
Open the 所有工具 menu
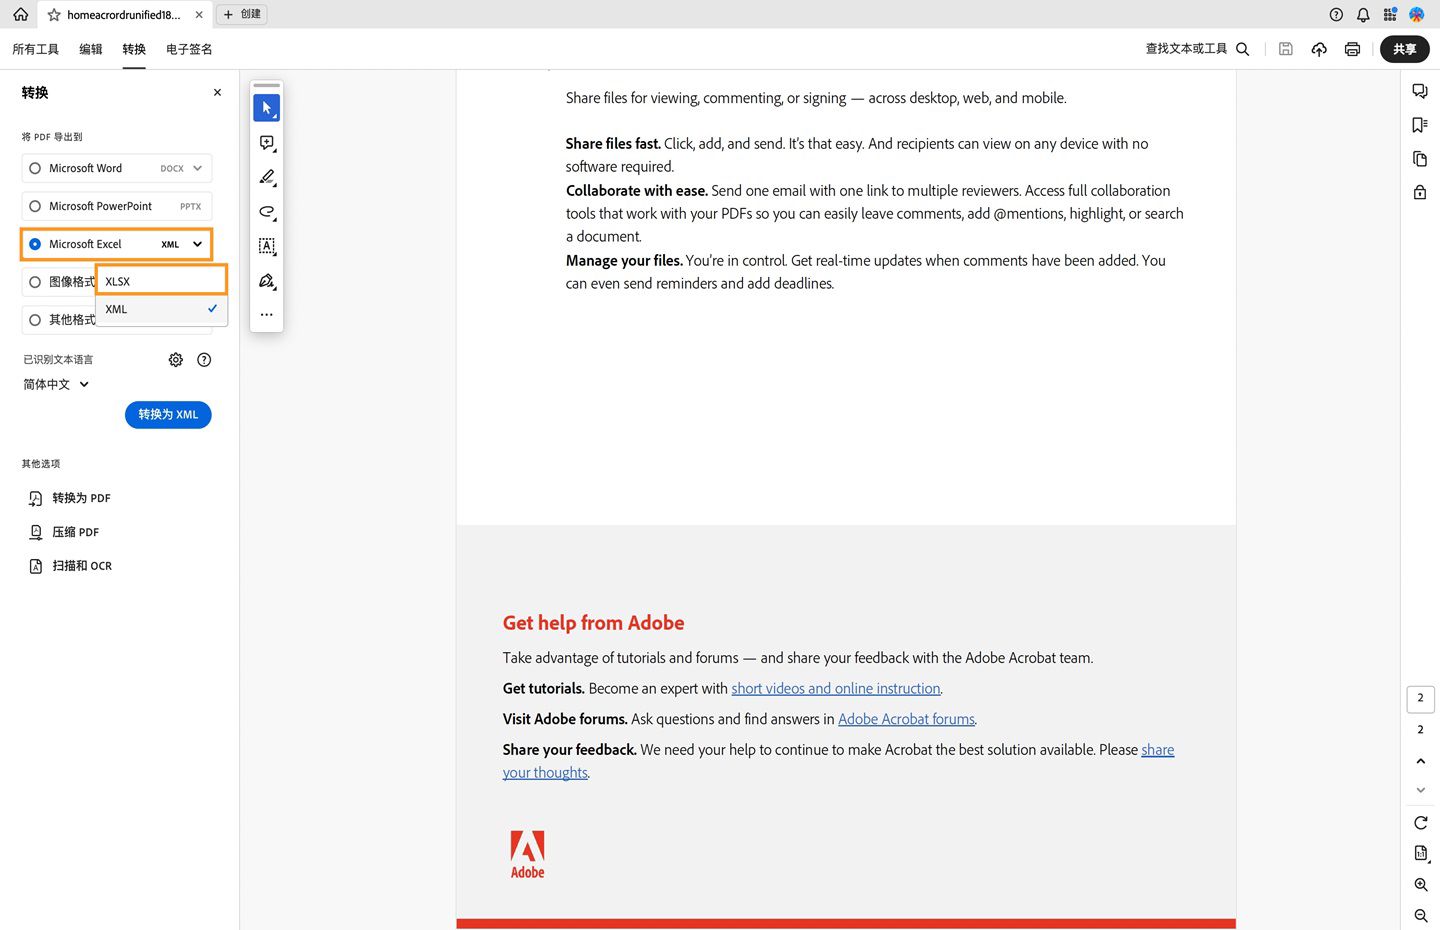(35, 49)
